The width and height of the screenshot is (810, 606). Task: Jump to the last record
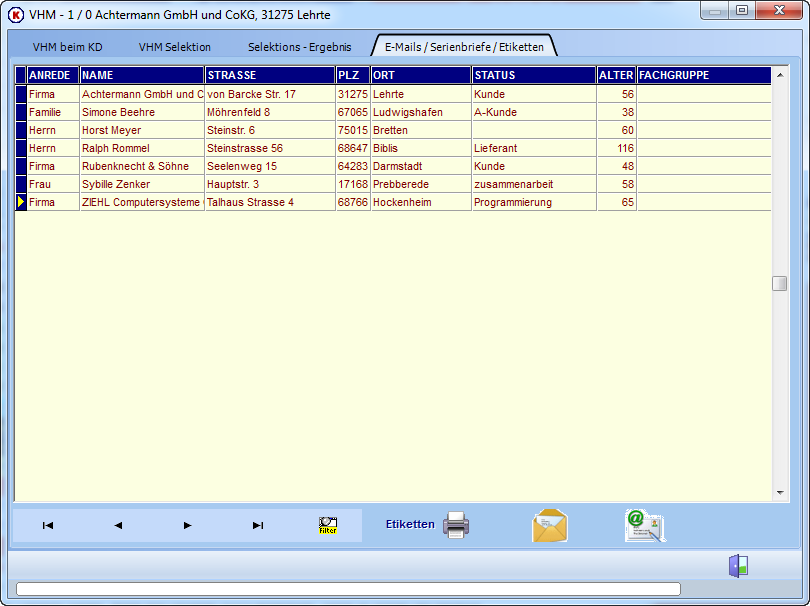(258, 525)
